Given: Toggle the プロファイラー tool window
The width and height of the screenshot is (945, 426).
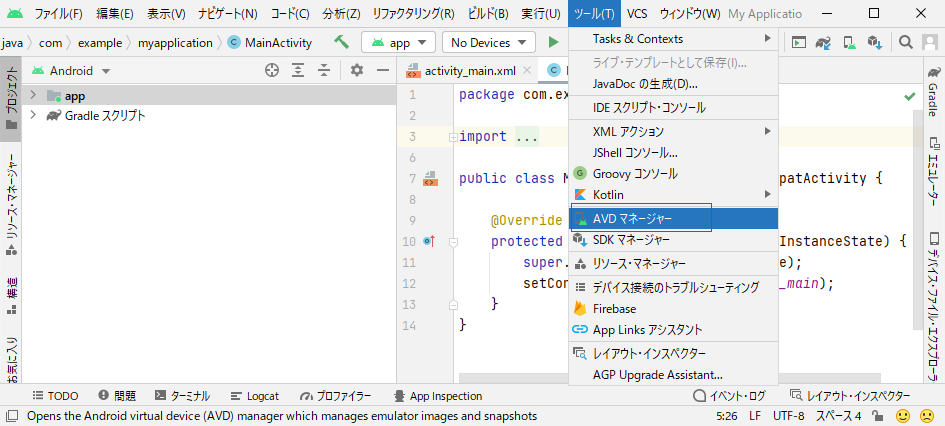Looking at the screenshot, I should (x=335, y=396).
